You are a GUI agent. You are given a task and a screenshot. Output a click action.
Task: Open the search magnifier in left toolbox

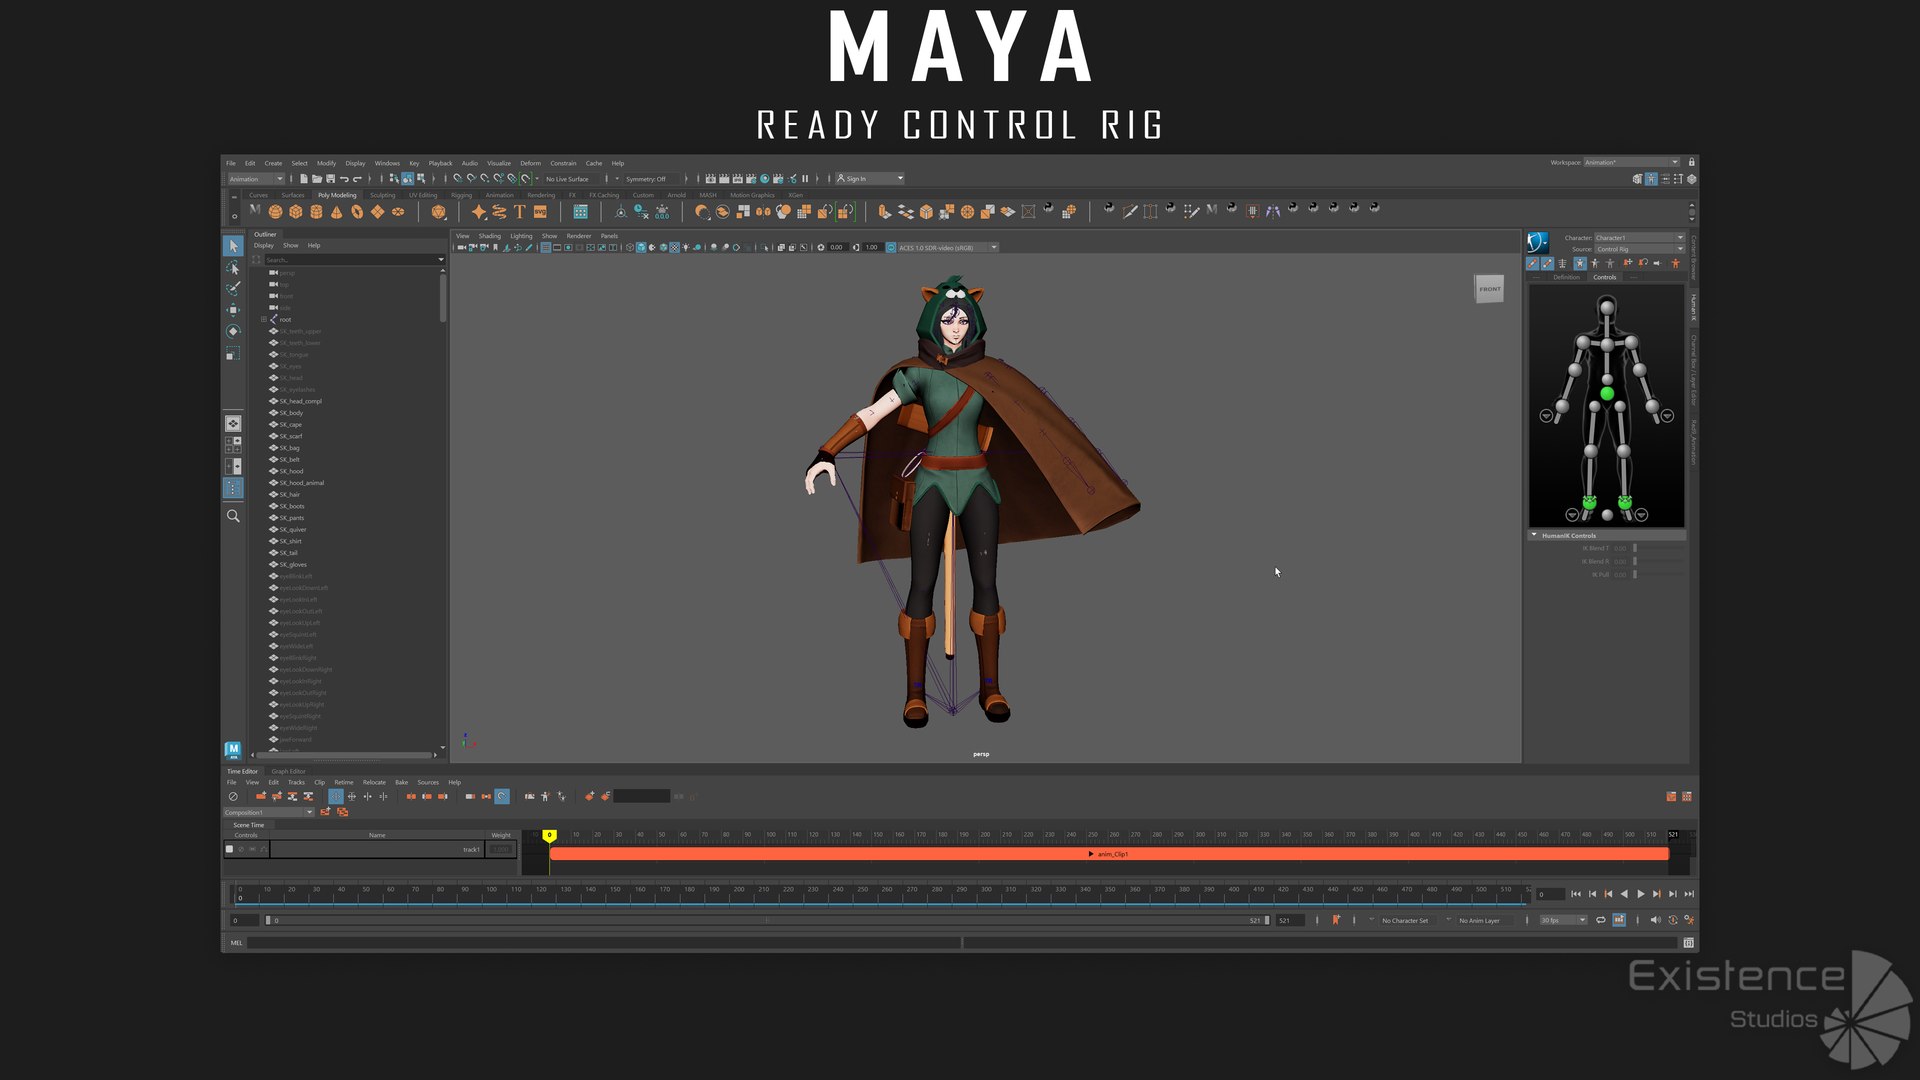point(233,516)
